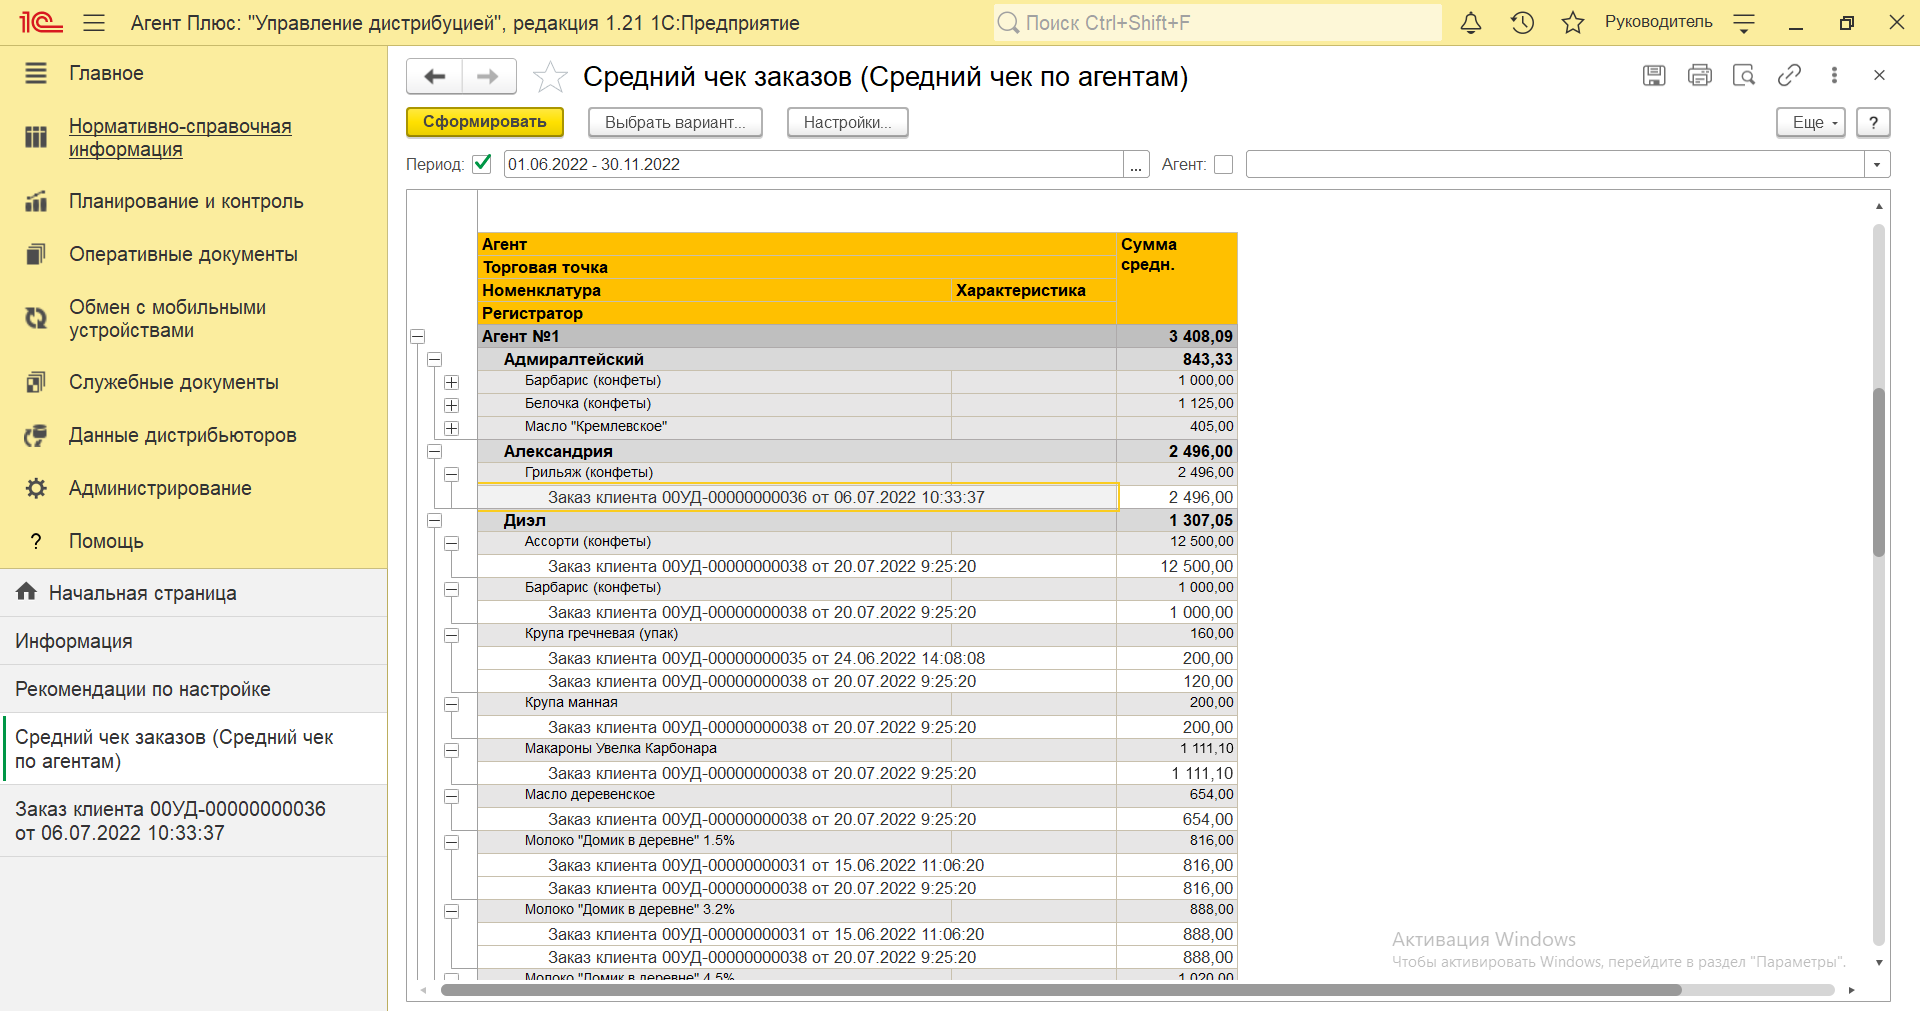Open Главное section icon
1920x1011 pixels.
coord(36,73)
